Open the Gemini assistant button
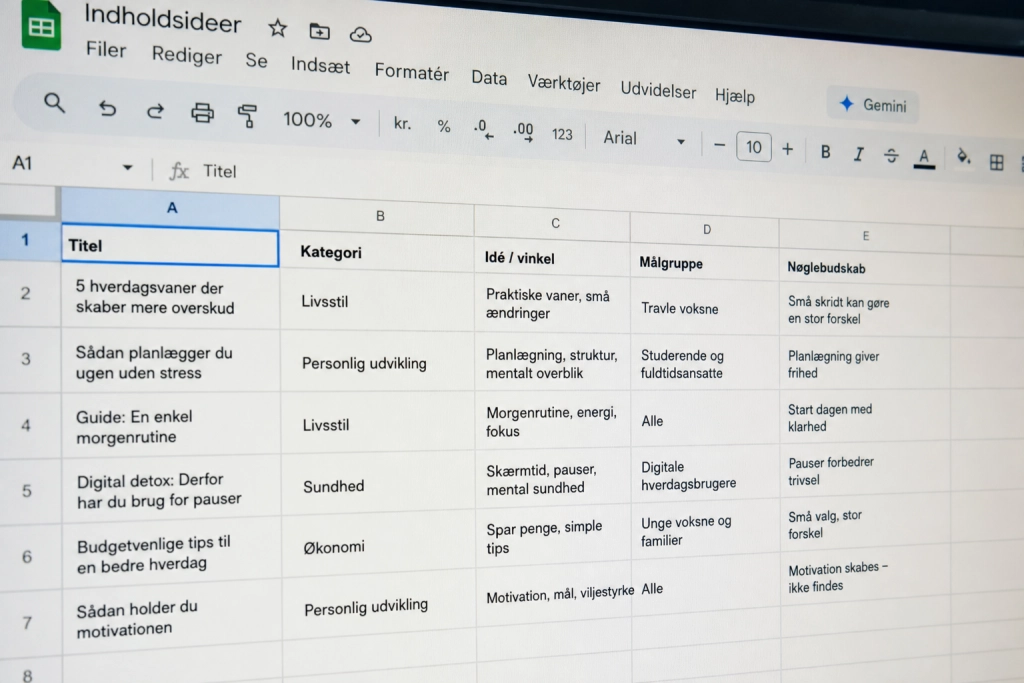The width and height of the screenshot is (1024, 683). [873, 104]
